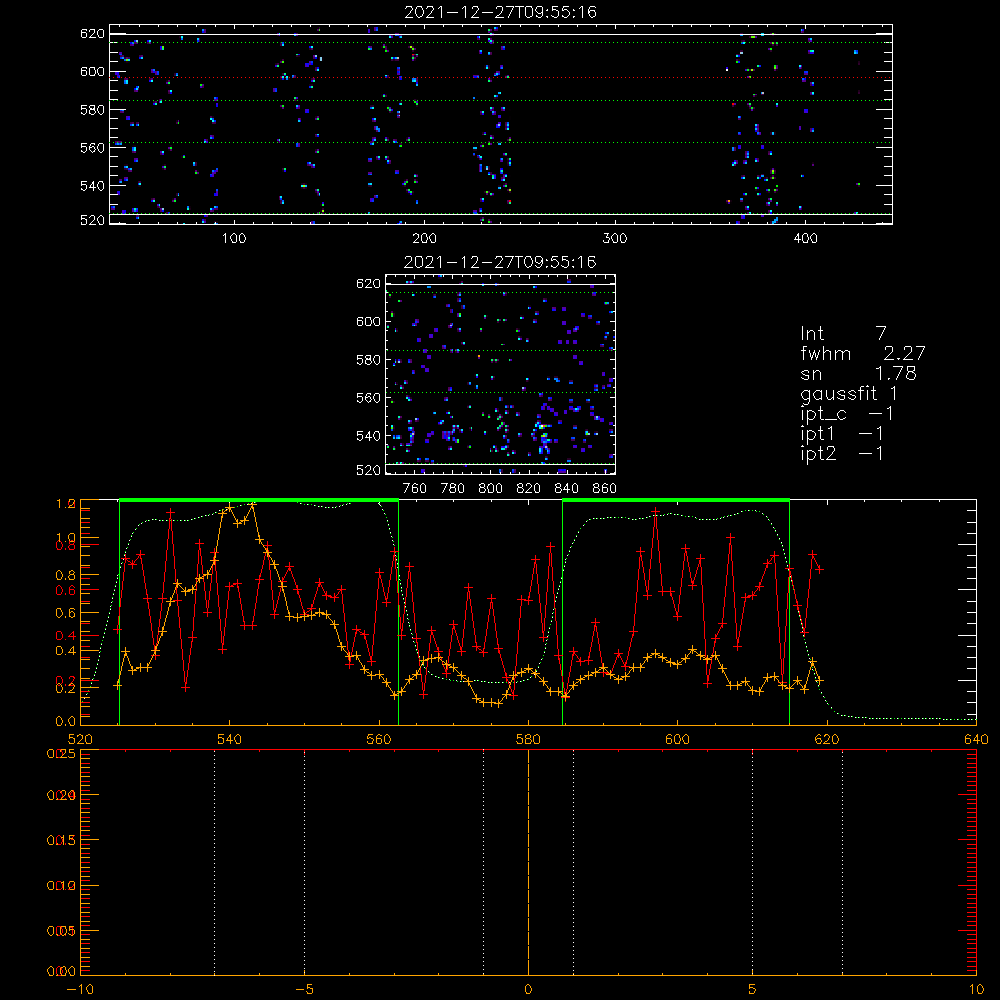
Task: Click x-axis label 300 on top plot
Action: pyautogui.click(x=615, y=239)
